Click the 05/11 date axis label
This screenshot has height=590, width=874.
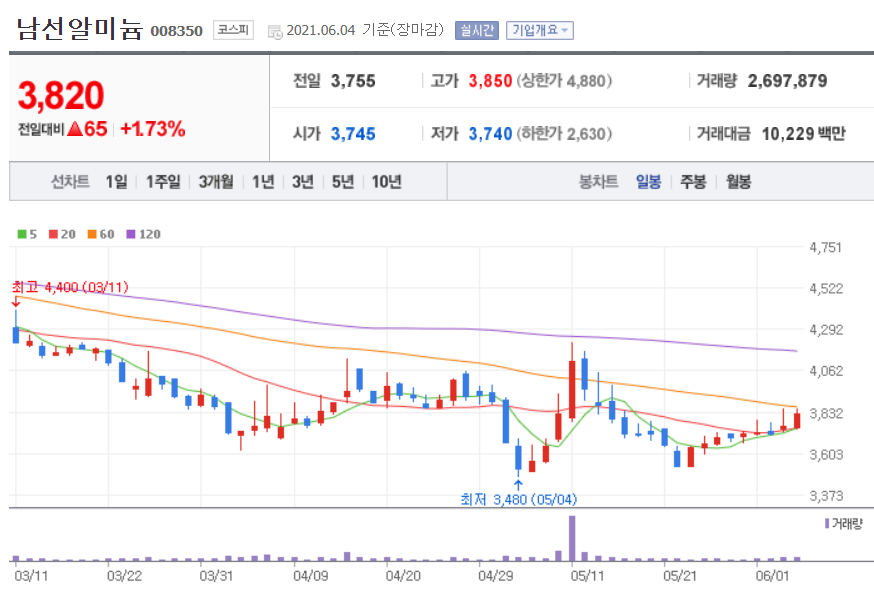[x=587, y=576]
